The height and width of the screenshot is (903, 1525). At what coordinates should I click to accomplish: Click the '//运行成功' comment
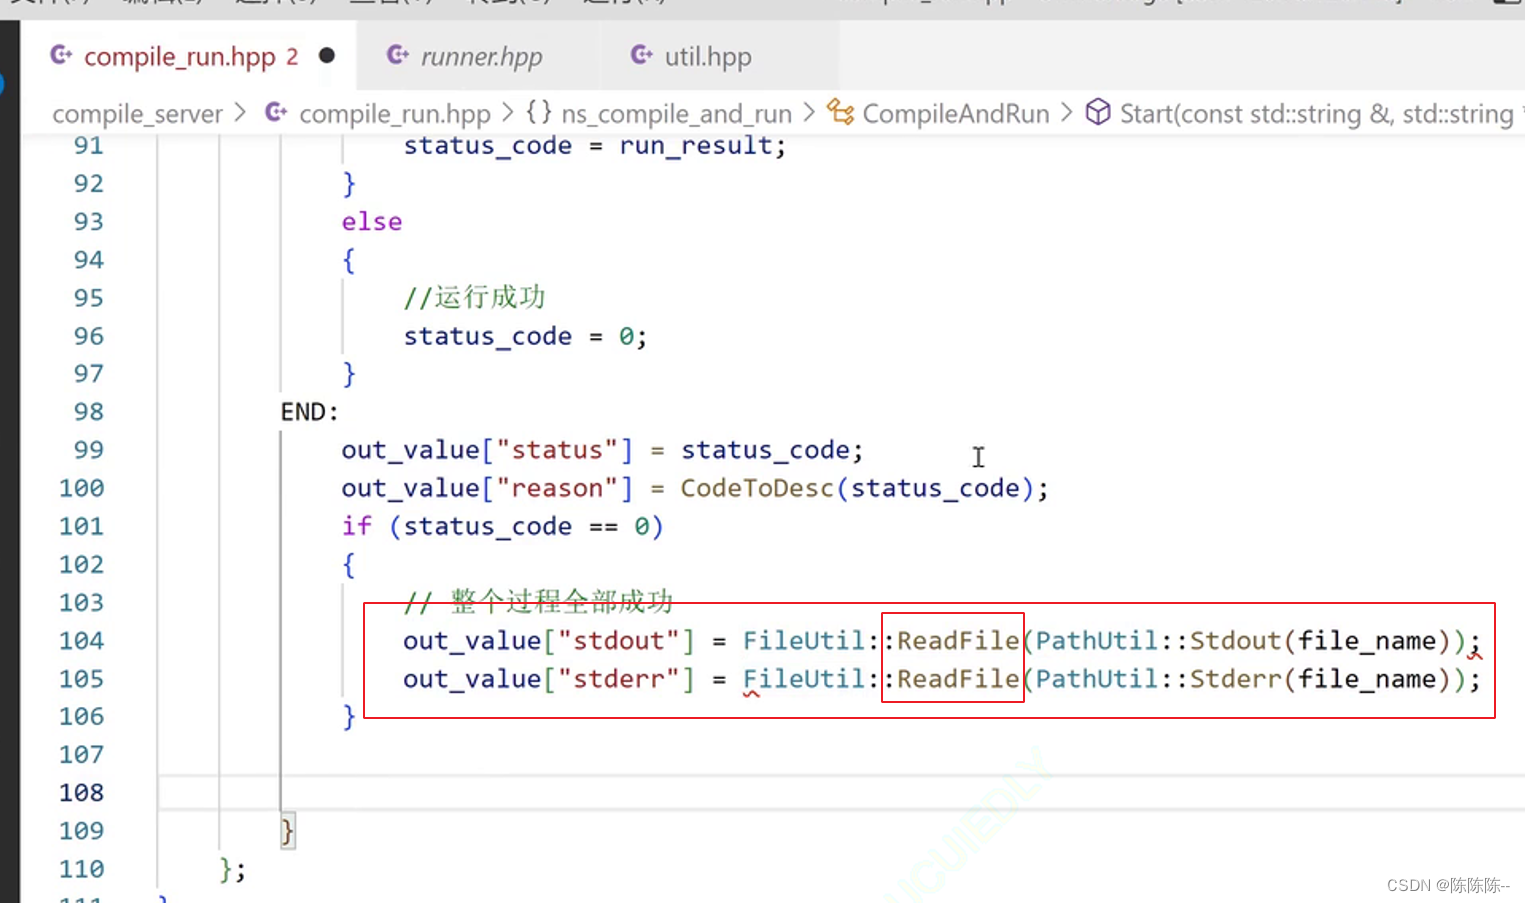pyautogui.click(x=474, y=297)
